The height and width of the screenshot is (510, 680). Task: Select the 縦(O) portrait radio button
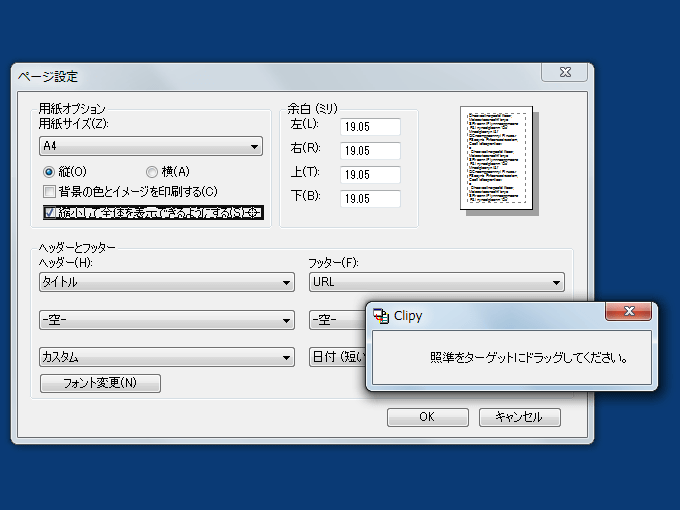click(49, 172)
